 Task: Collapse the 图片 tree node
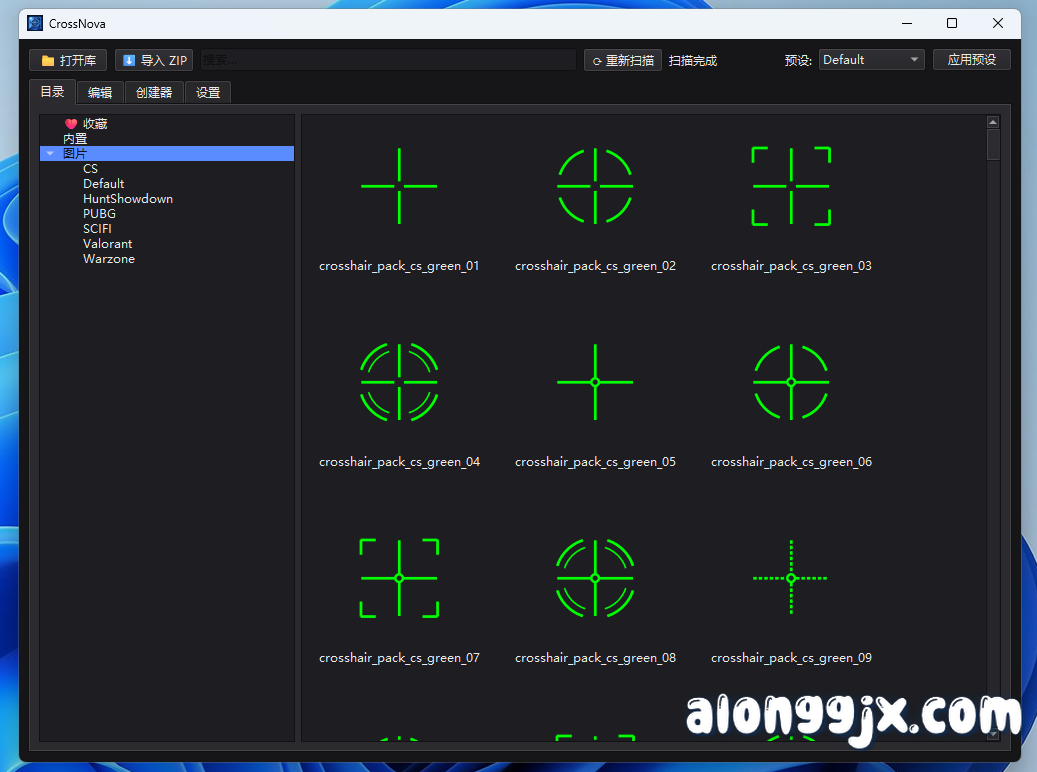tap(50, 153)
